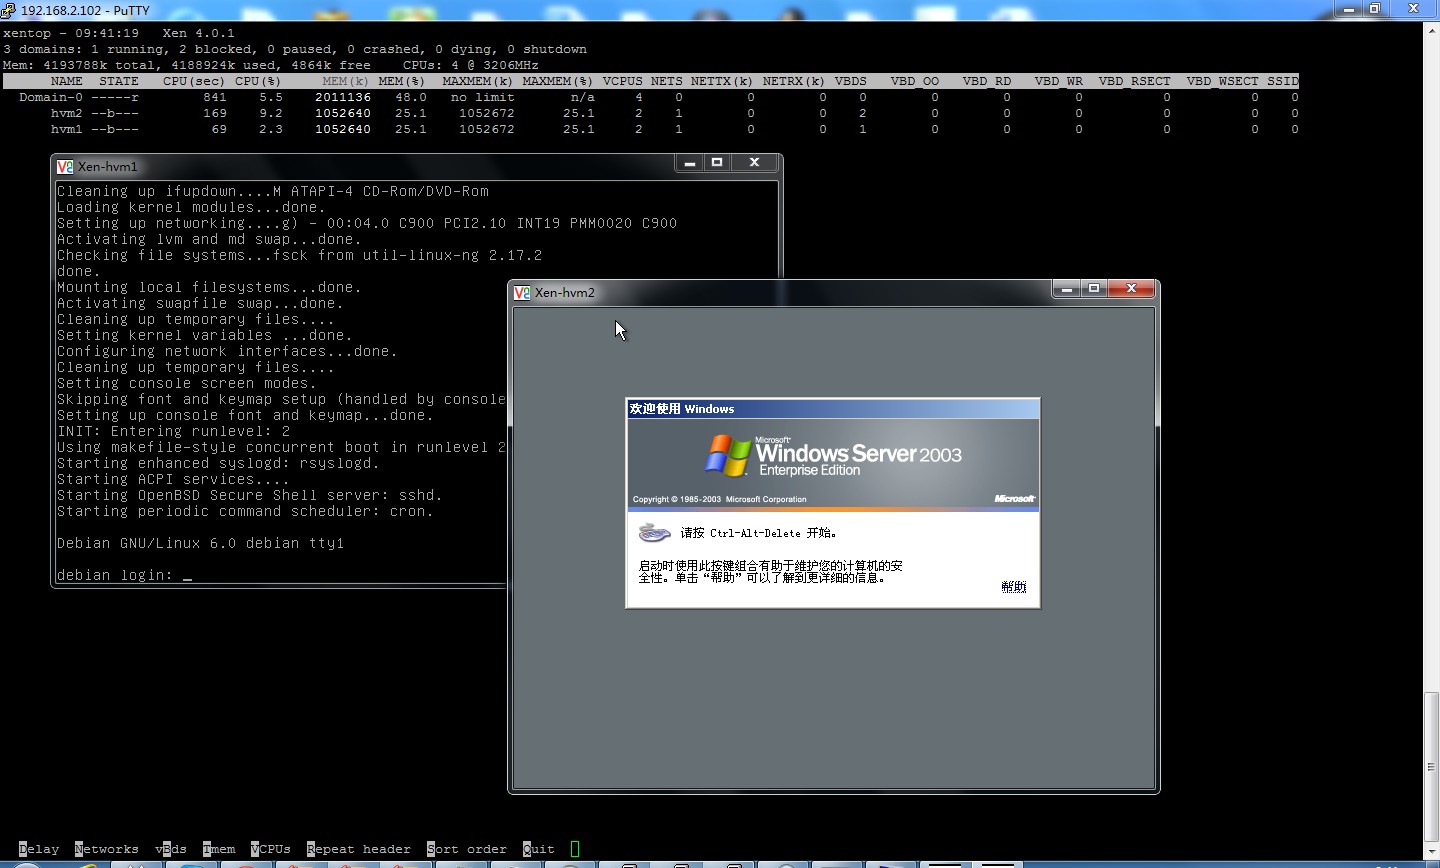Click the 'CPUs: 4 @ 3206MHz' text
The image size is (1440, 868).
point(471,65)
